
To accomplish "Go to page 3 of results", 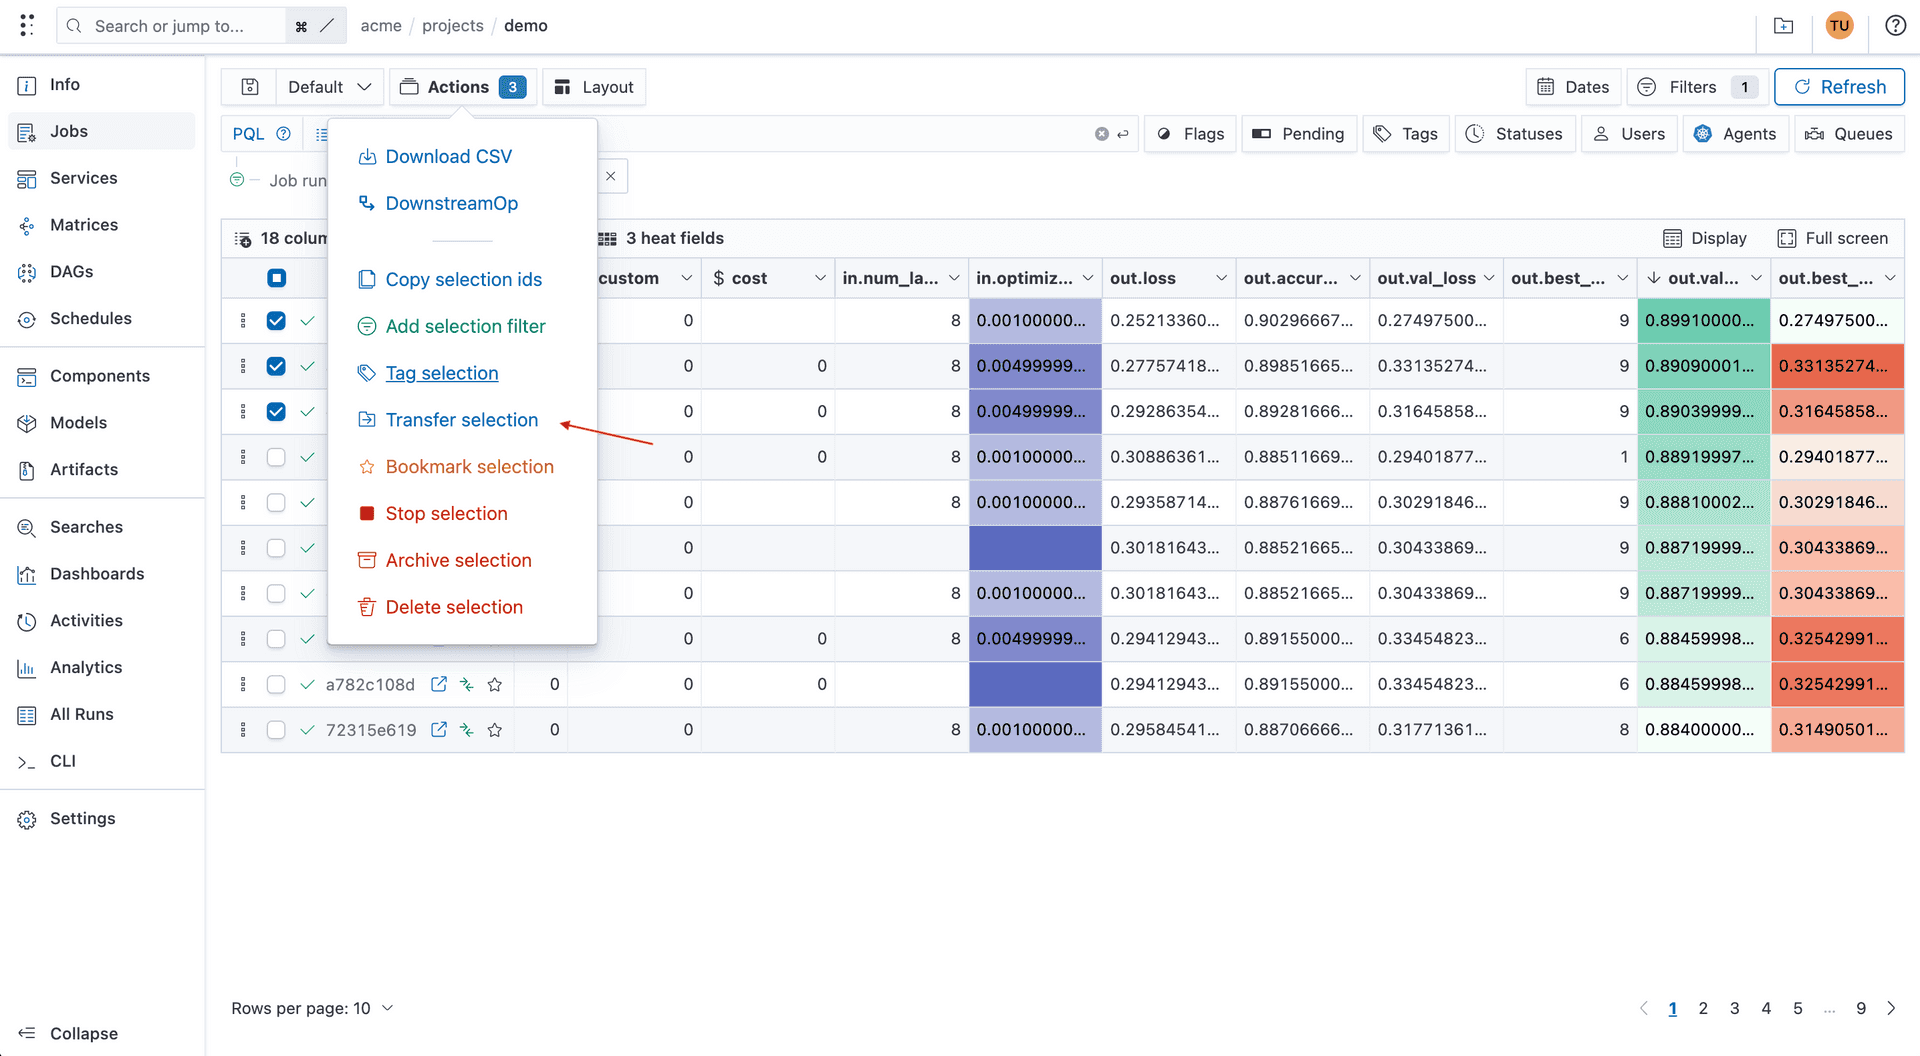I will (1734, 1008).
